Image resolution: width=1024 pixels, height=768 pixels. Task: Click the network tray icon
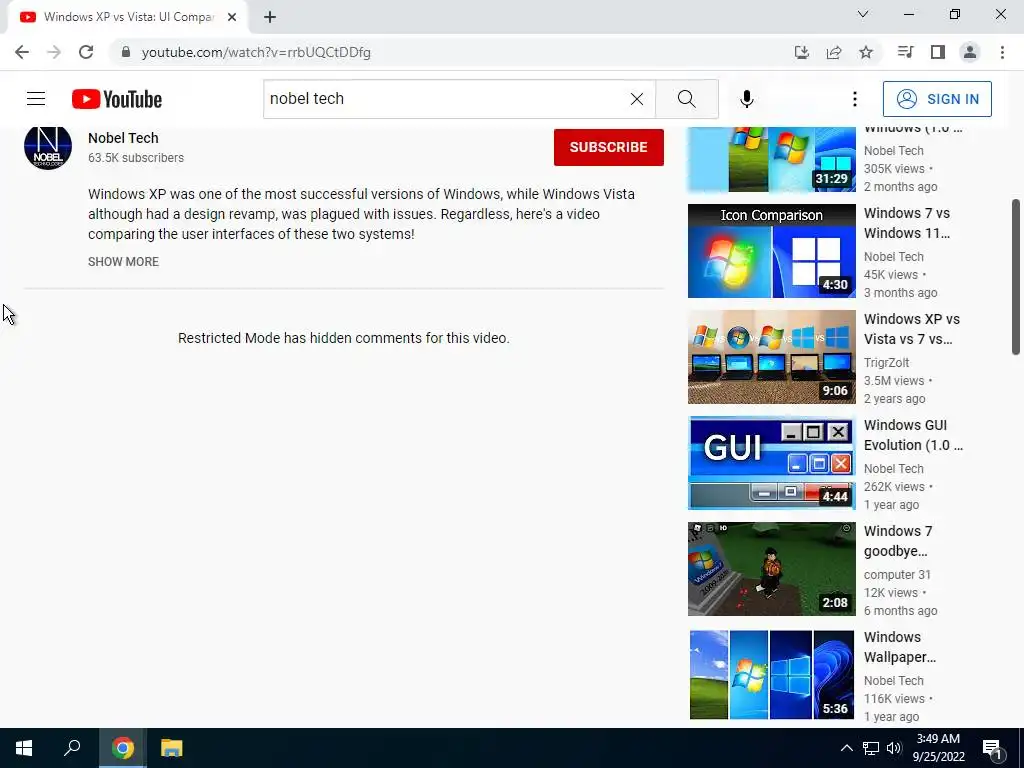(871, 748)
